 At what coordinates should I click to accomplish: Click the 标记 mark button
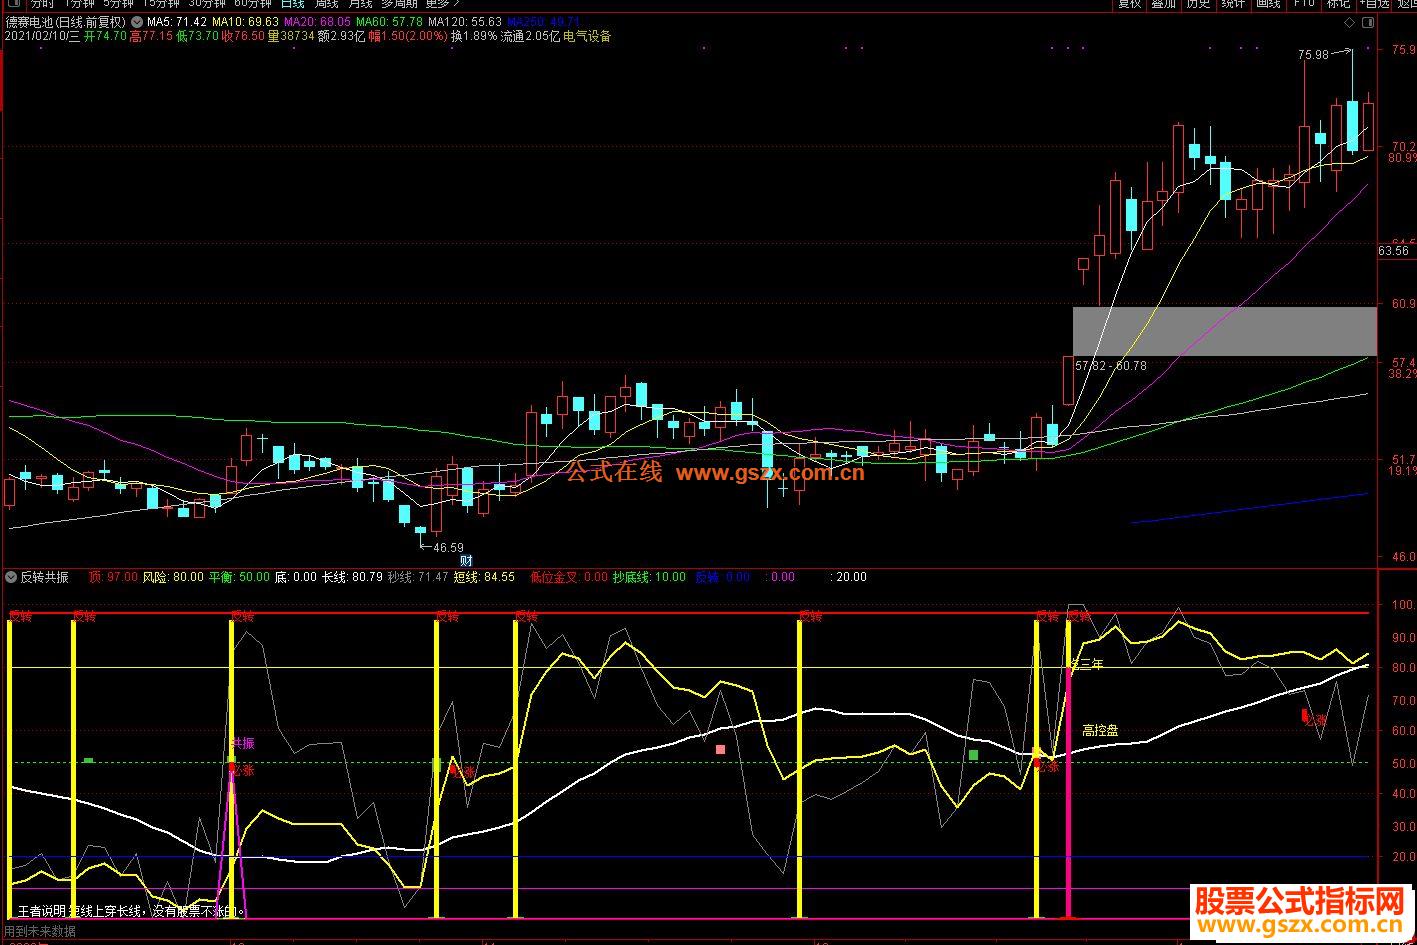(1338, 3)
